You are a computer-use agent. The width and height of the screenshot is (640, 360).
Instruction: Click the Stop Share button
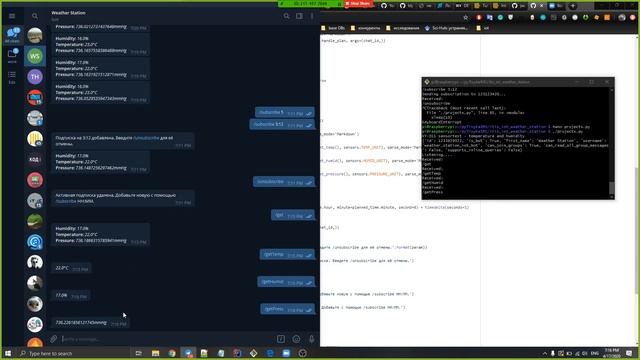[358, 4]
